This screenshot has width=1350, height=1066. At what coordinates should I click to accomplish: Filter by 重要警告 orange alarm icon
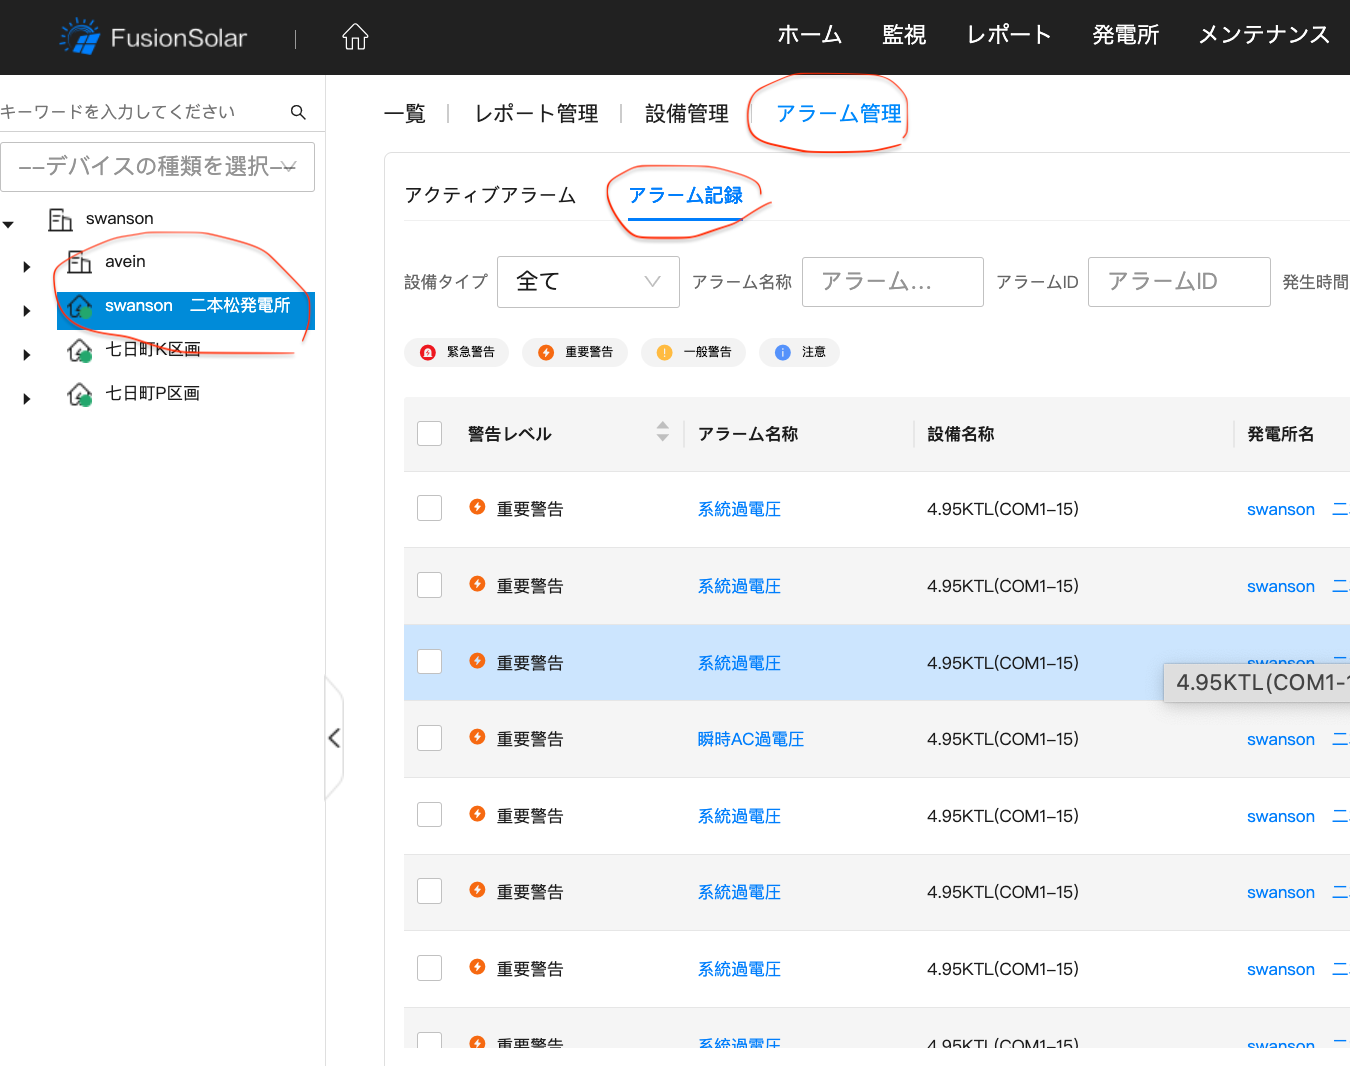coord(546,352)
